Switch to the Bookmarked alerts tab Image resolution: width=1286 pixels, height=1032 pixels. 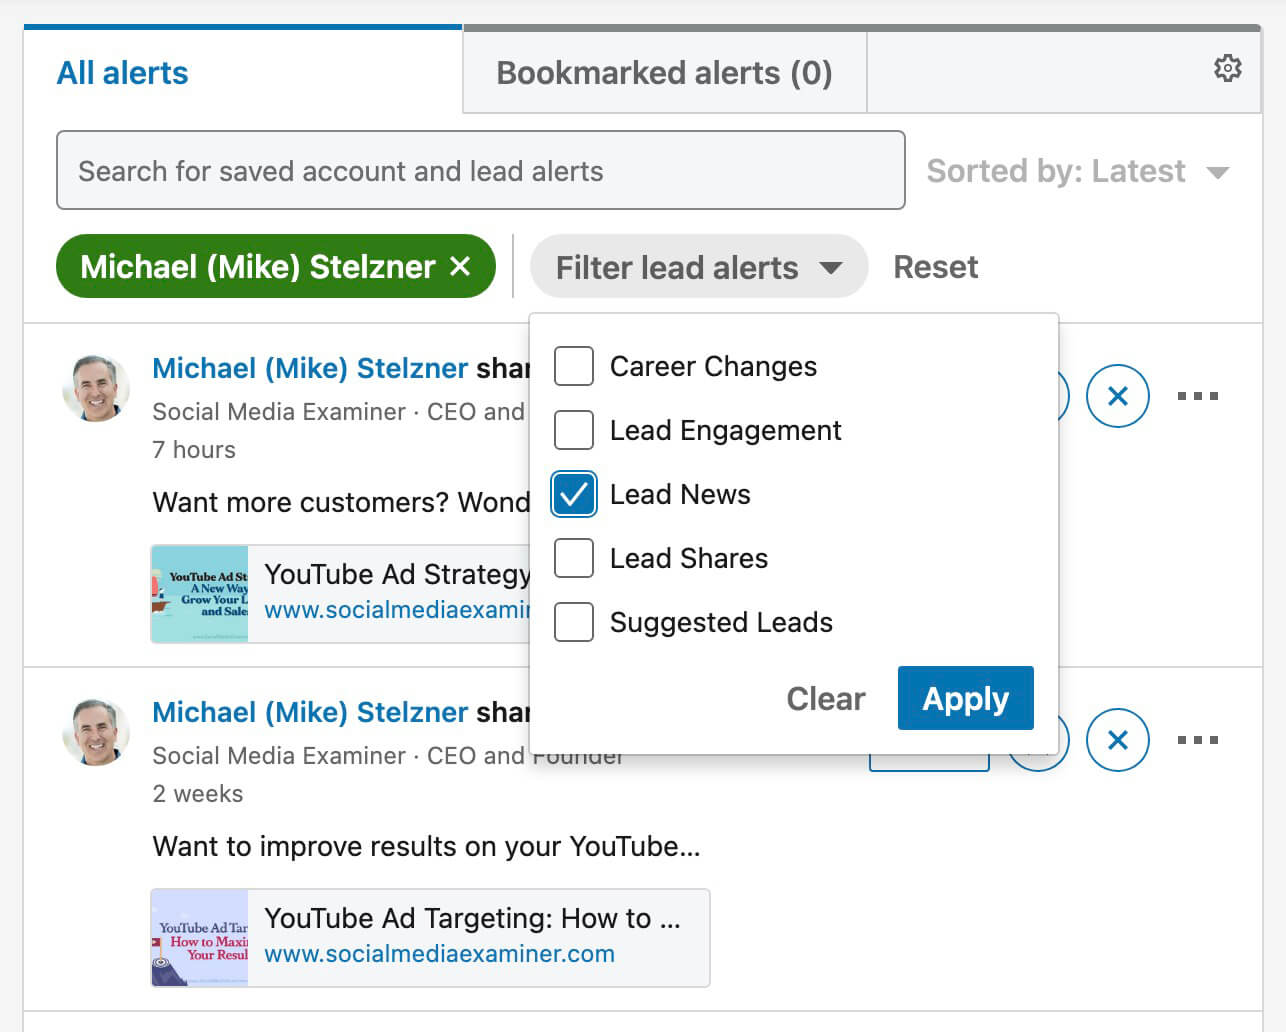click(x=664, y=73)
